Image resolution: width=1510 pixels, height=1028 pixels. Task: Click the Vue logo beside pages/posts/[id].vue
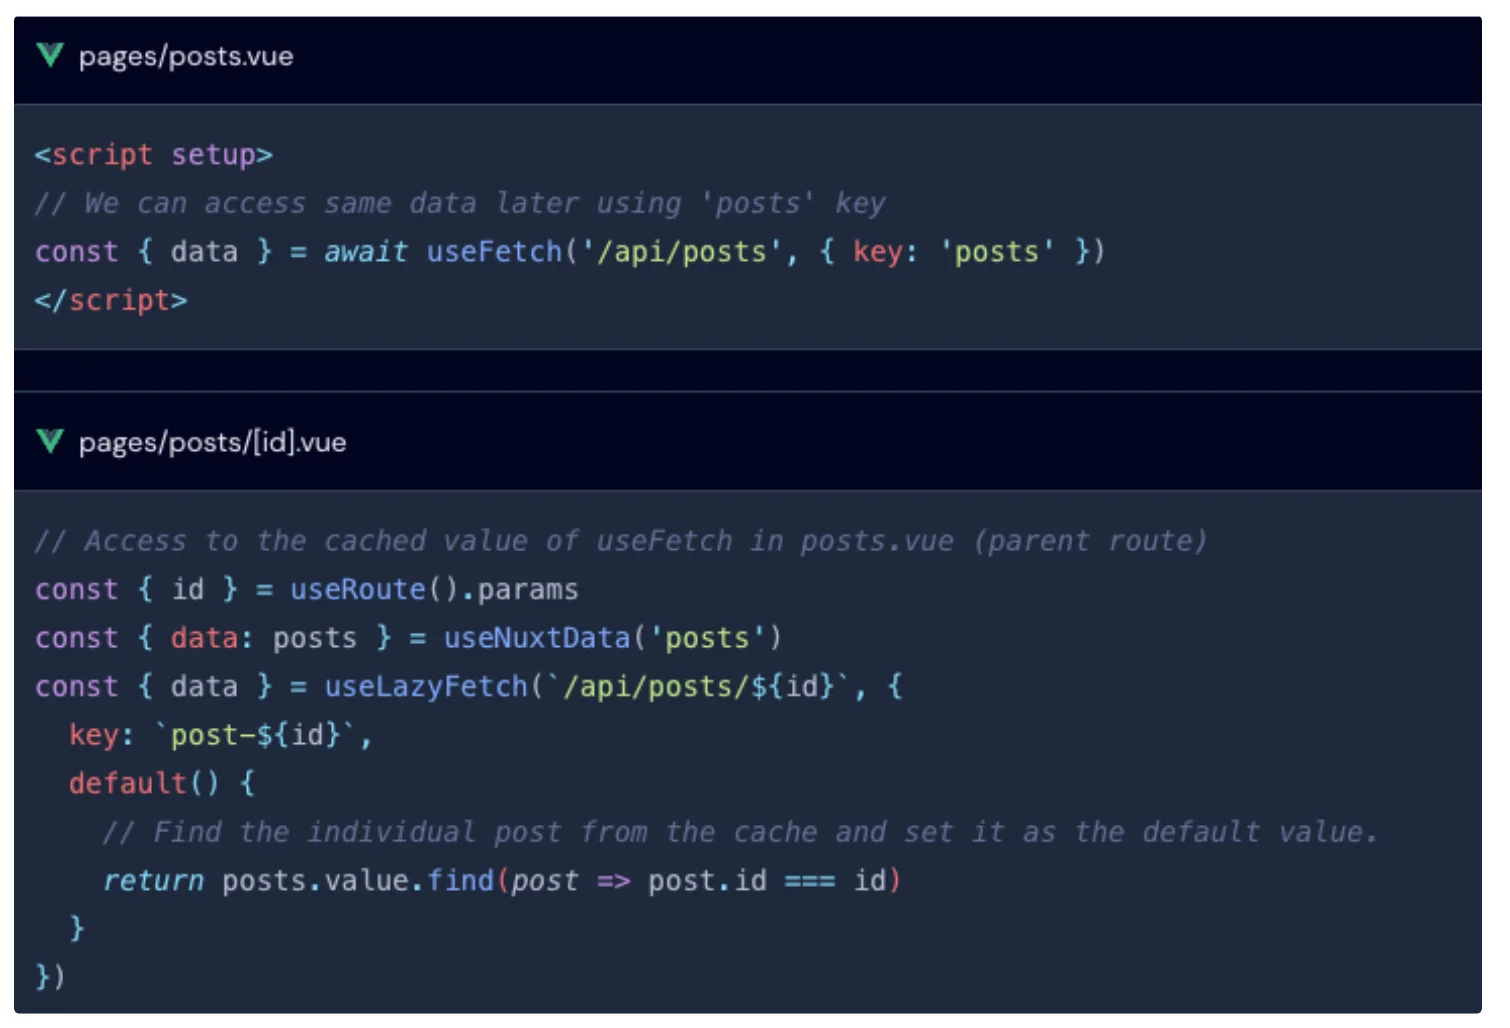click(50, 441)
